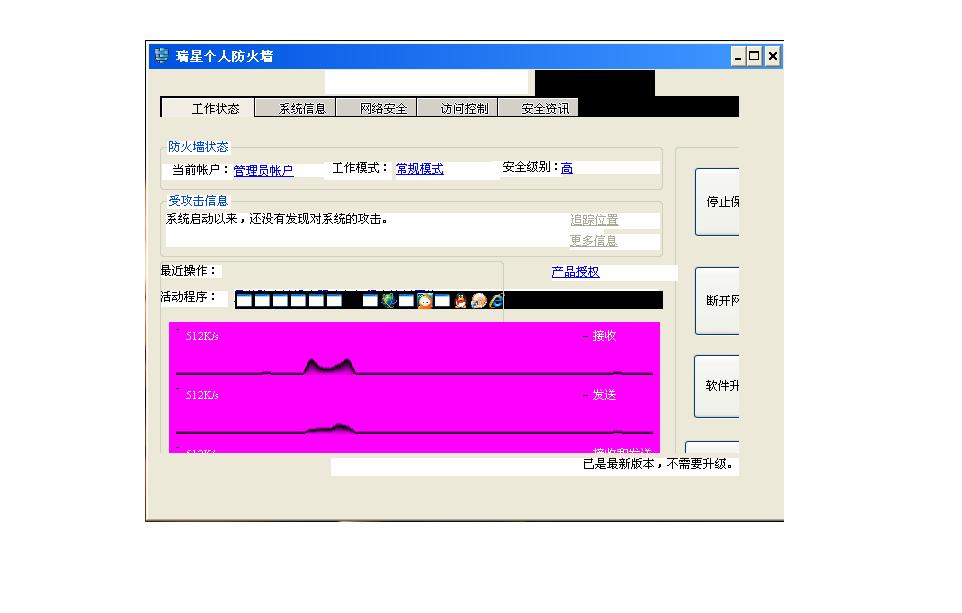
Task: Click the 管理员帐户 account link
Action: tap(263, 171)
